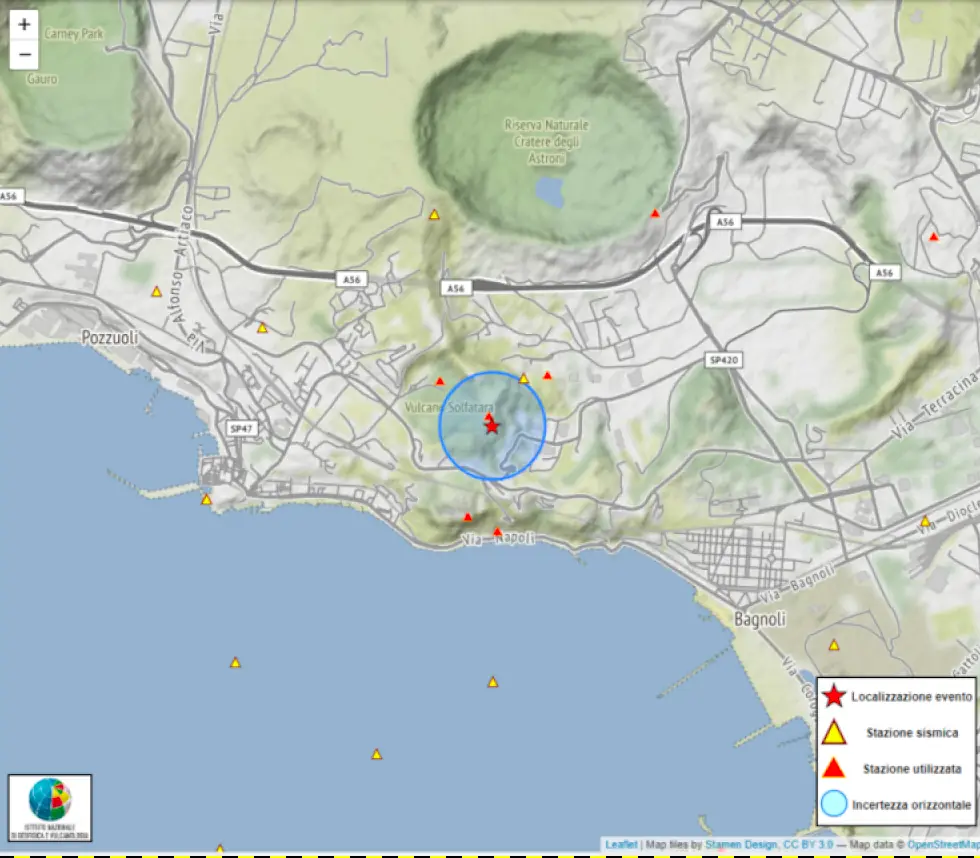Select yellow station triangle at Pozzuoli harbor
This screenshot has height=858, width=980.
[x=206, y=500]
